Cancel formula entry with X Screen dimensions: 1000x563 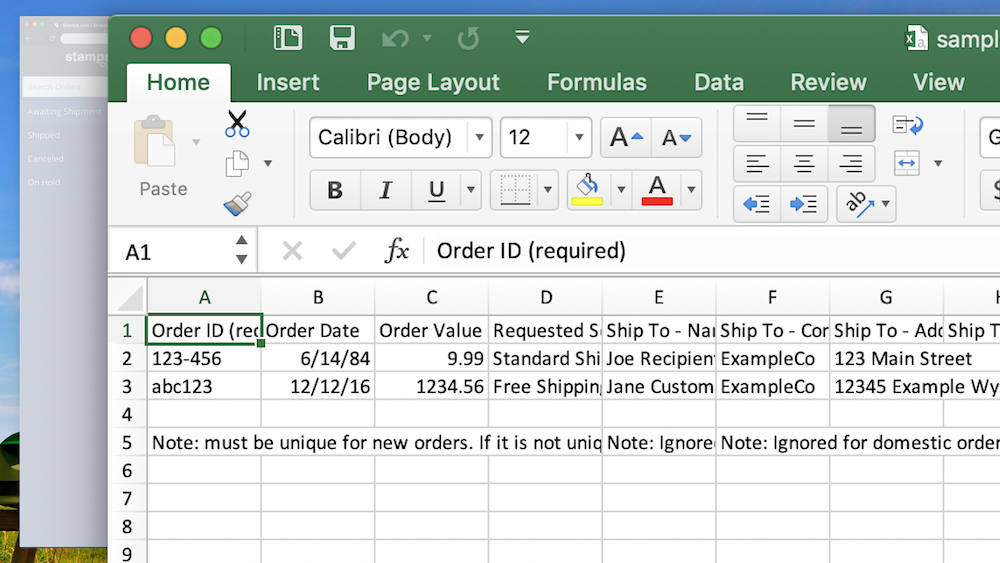(292, 251)
